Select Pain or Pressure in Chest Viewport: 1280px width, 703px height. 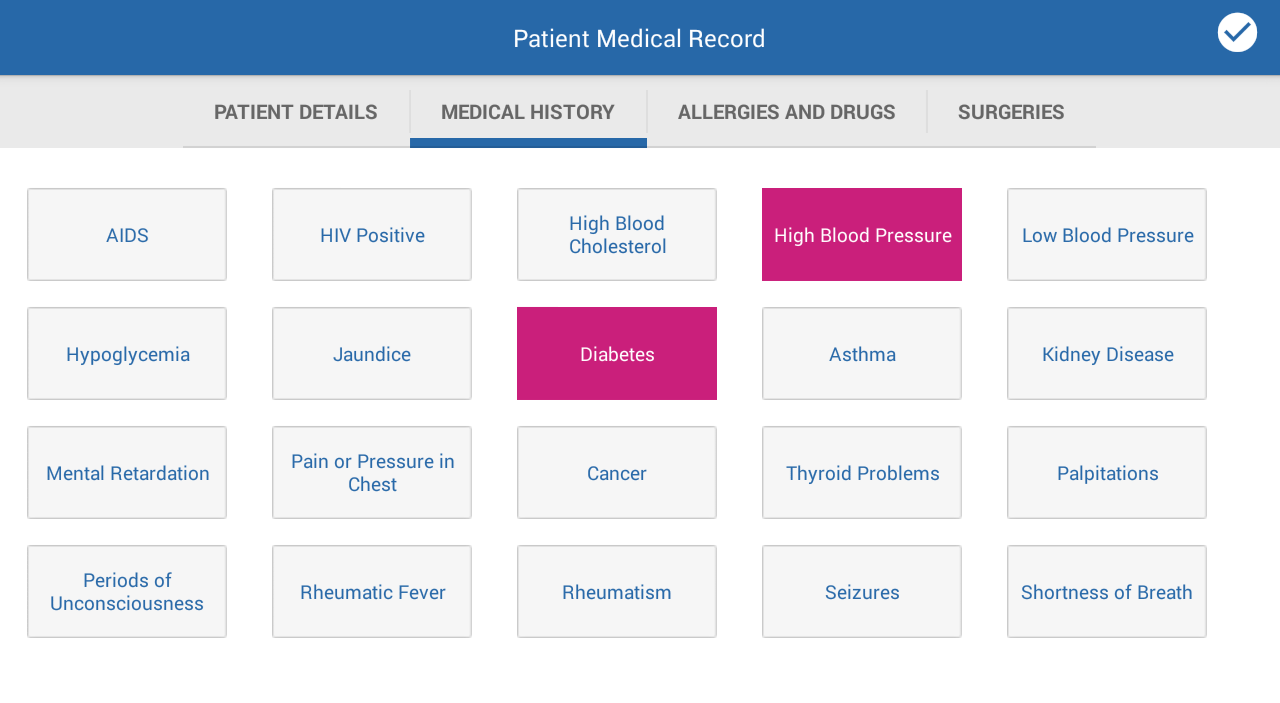coord(372,473)
